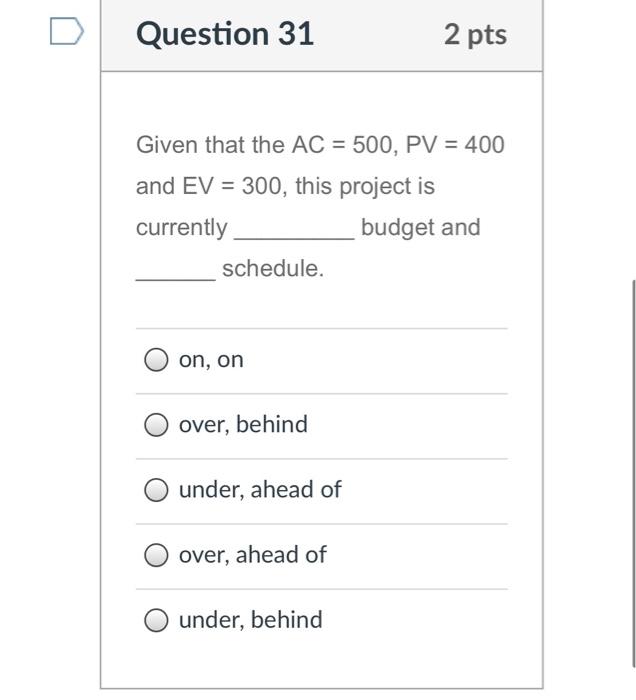Click the word "currently" in the question
The width and height of the screenshot is (636, 700).
[x=181, y=228]
